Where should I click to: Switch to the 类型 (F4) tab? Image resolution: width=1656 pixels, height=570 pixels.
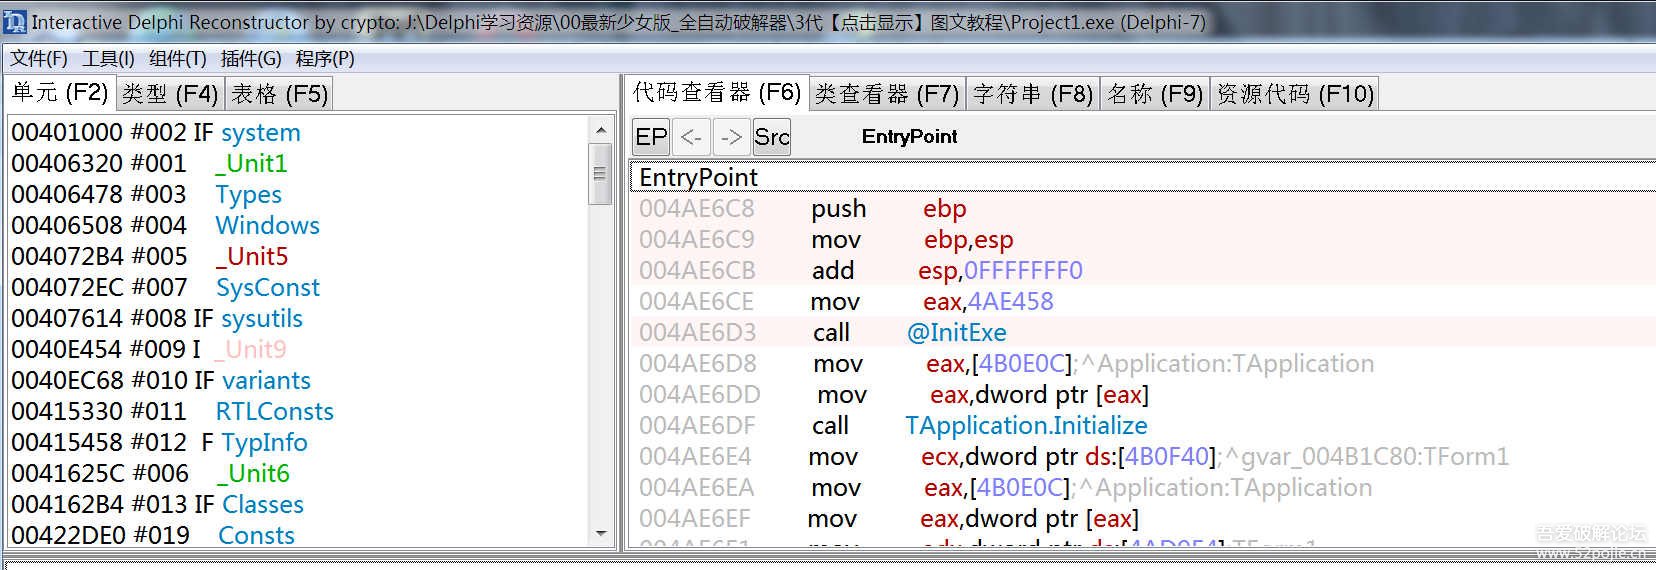click(x=170, y=94)
